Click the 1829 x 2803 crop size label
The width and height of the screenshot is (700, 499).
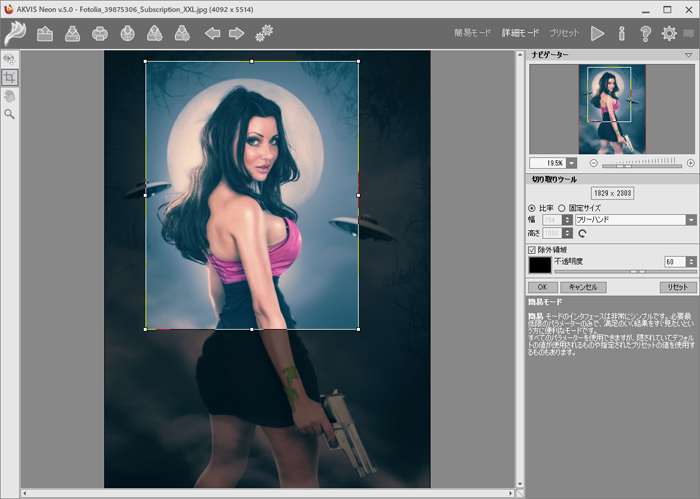612,193
